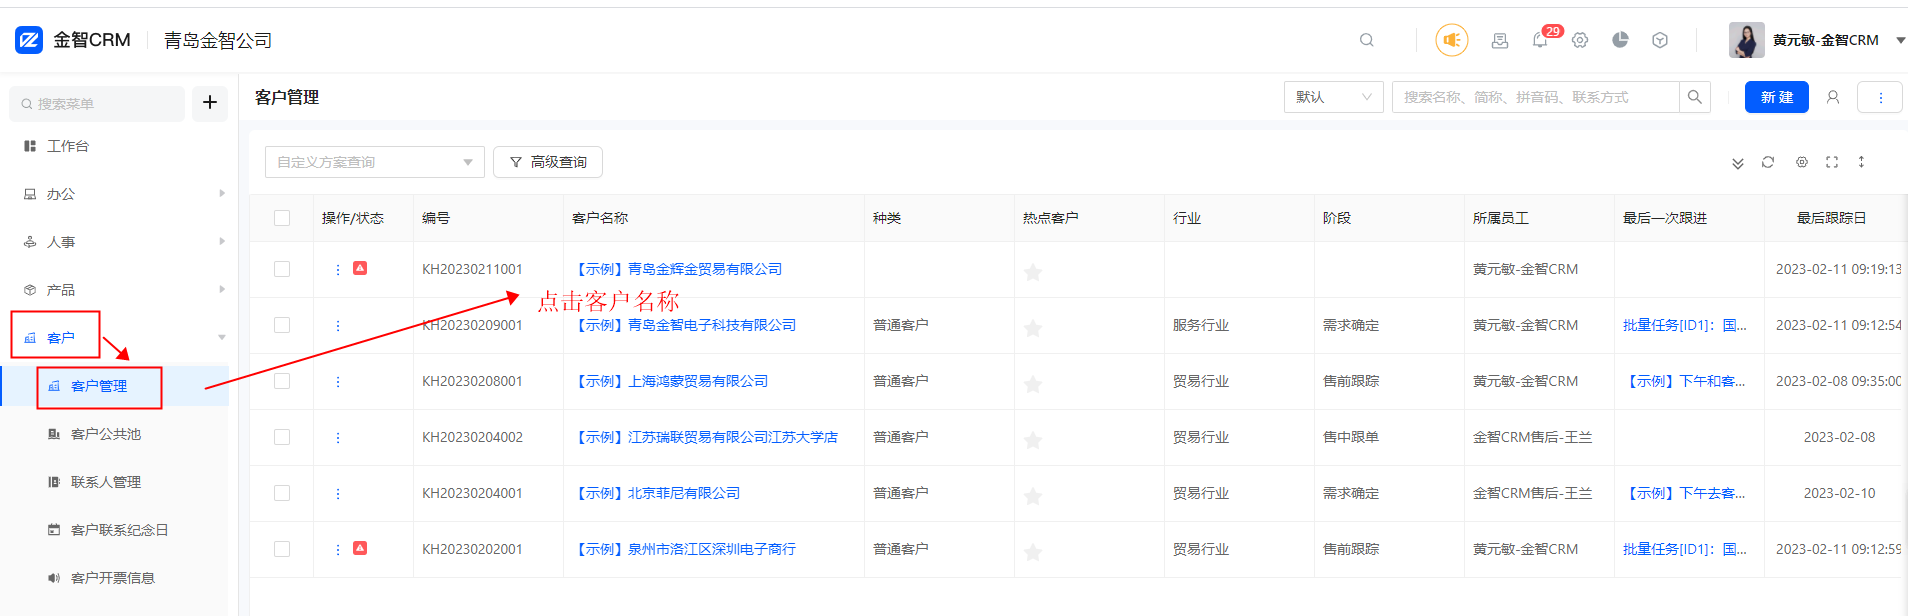
Task: Expand the 黄元敏-金智CRM account dropdown arrow
Action: (1900, 40)
